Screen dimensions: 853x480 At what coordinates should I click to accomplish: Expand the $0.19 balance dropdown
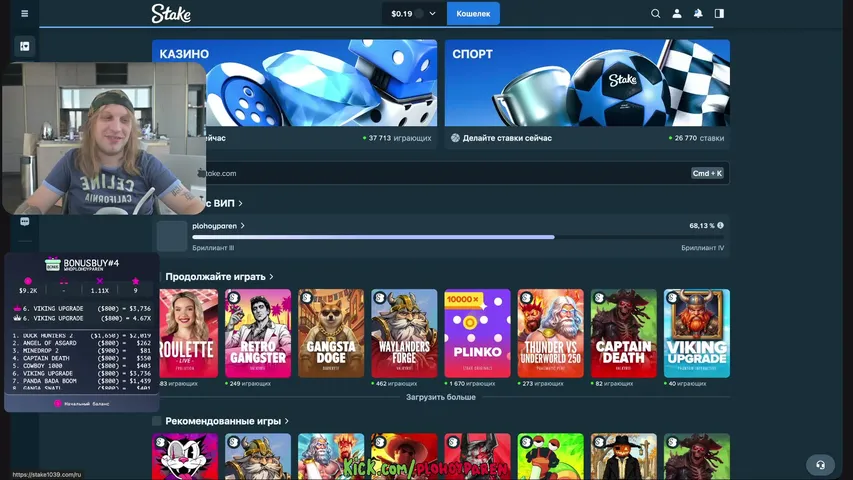414,14
